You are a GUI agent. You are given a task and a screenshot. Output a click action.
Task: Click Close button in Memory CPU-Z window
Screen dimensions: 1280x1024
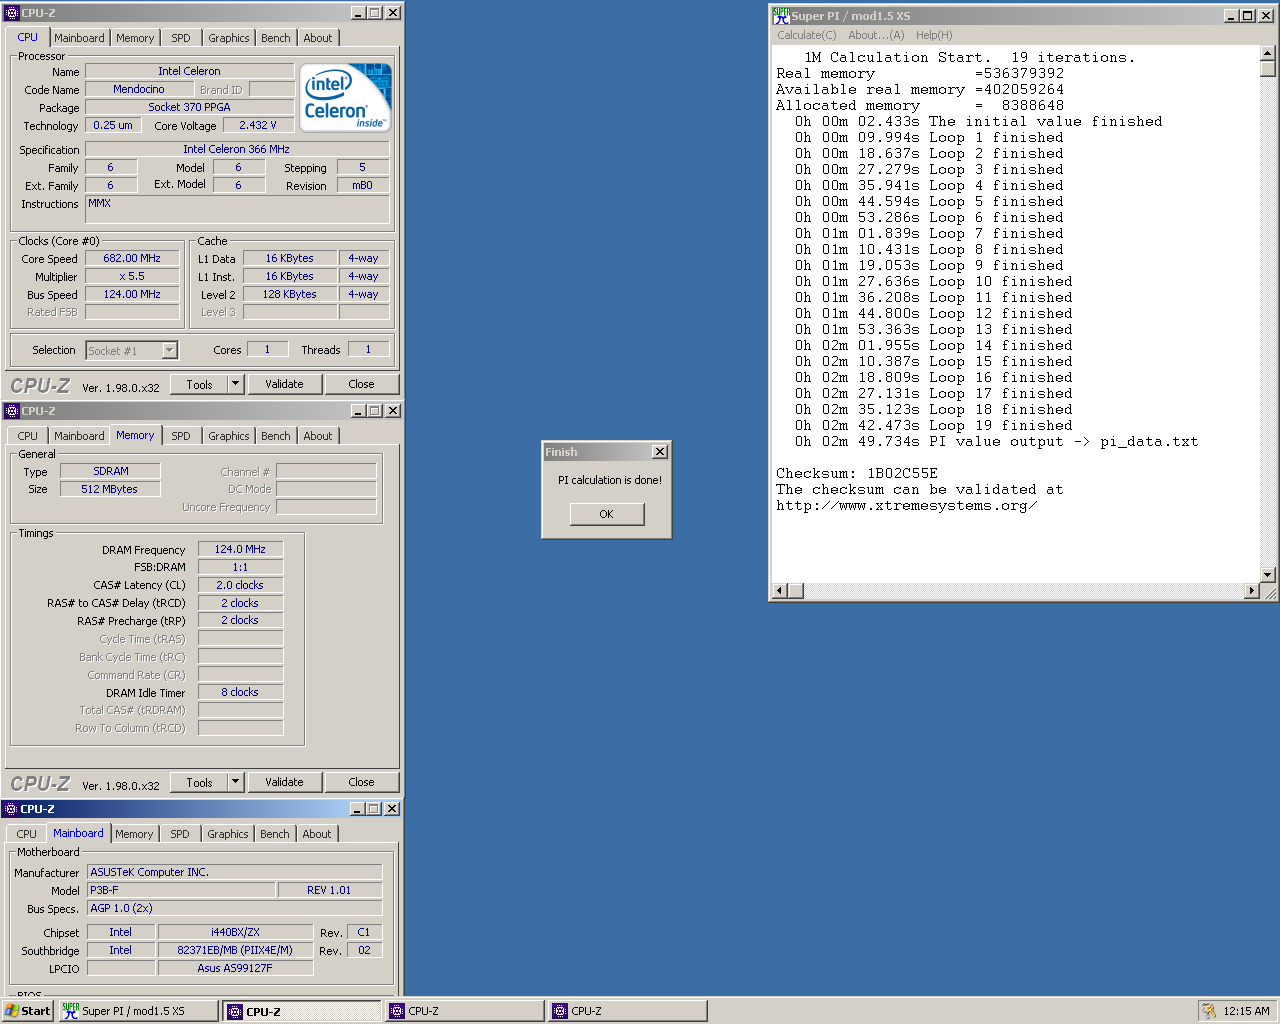tap(362, 782)
